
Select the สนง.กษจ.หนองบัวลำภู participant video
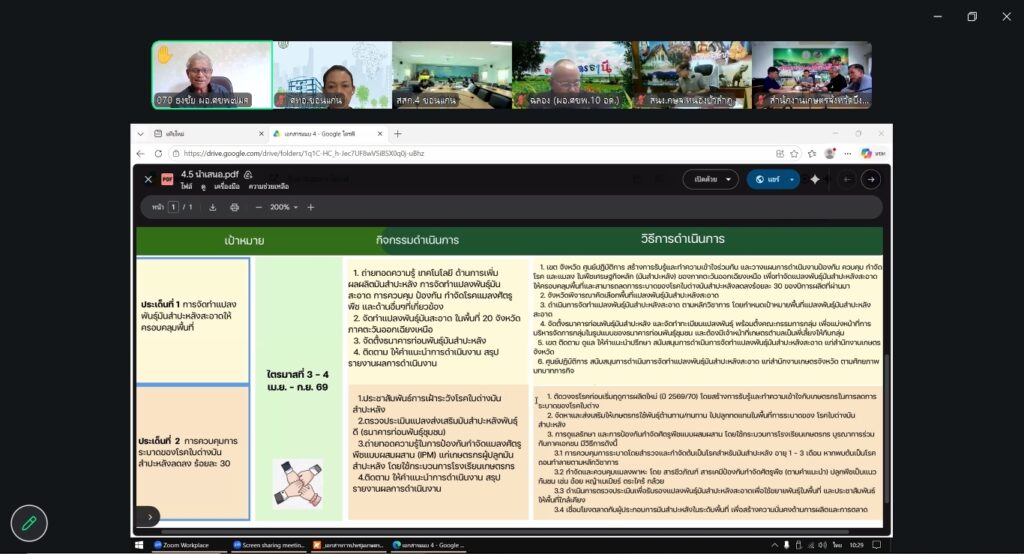692,74
